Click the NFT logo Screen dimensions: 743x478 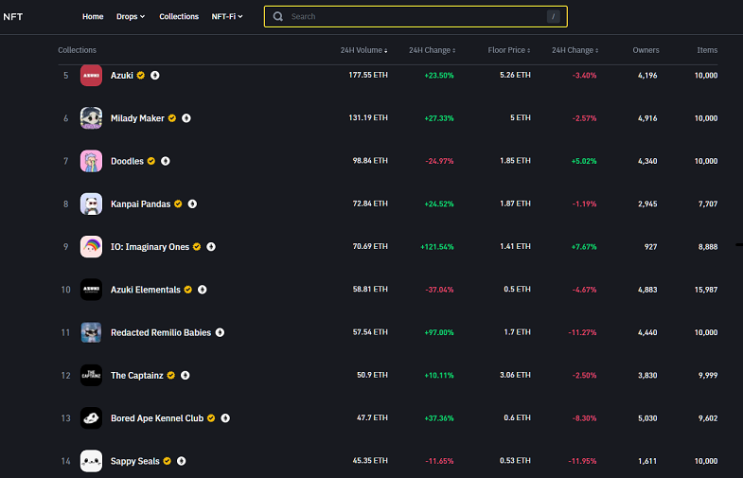(x=13, y=17)
